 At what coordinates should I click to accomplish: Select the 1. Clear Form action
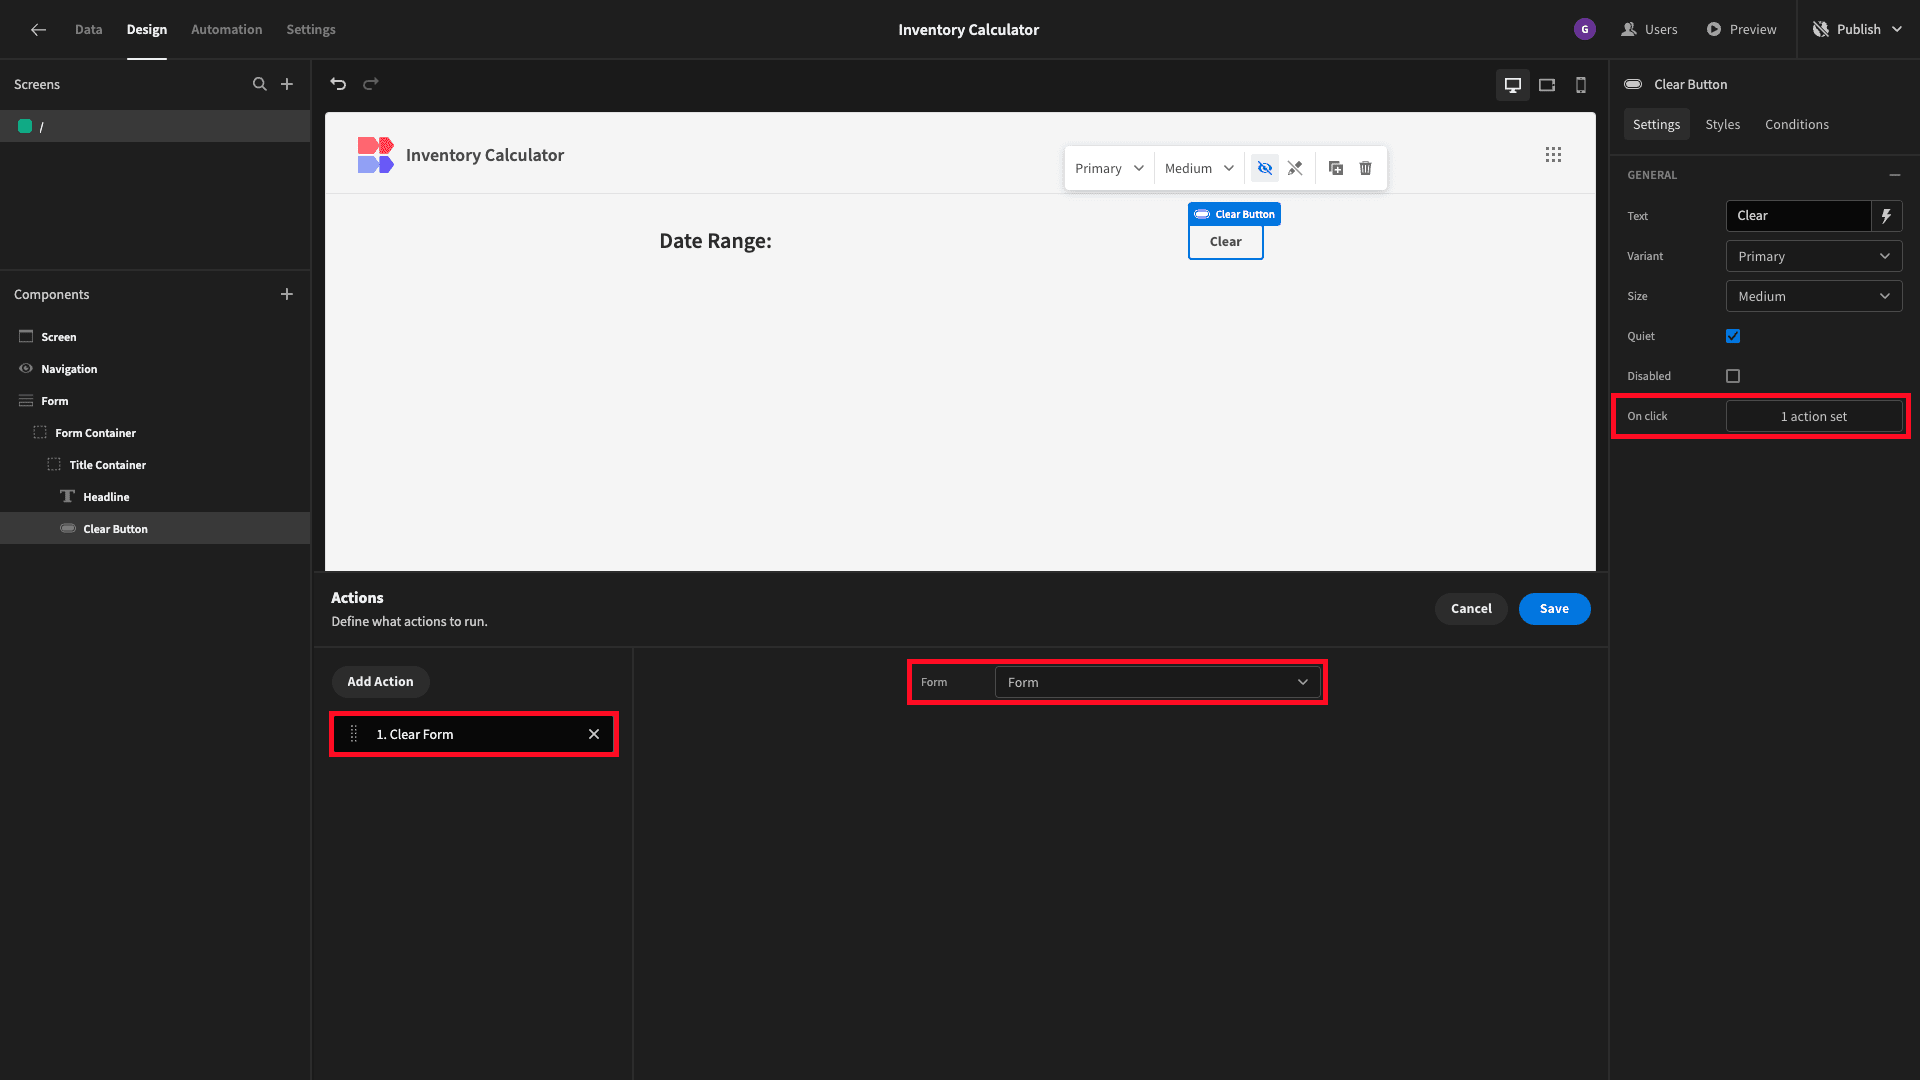click(474, 734)
